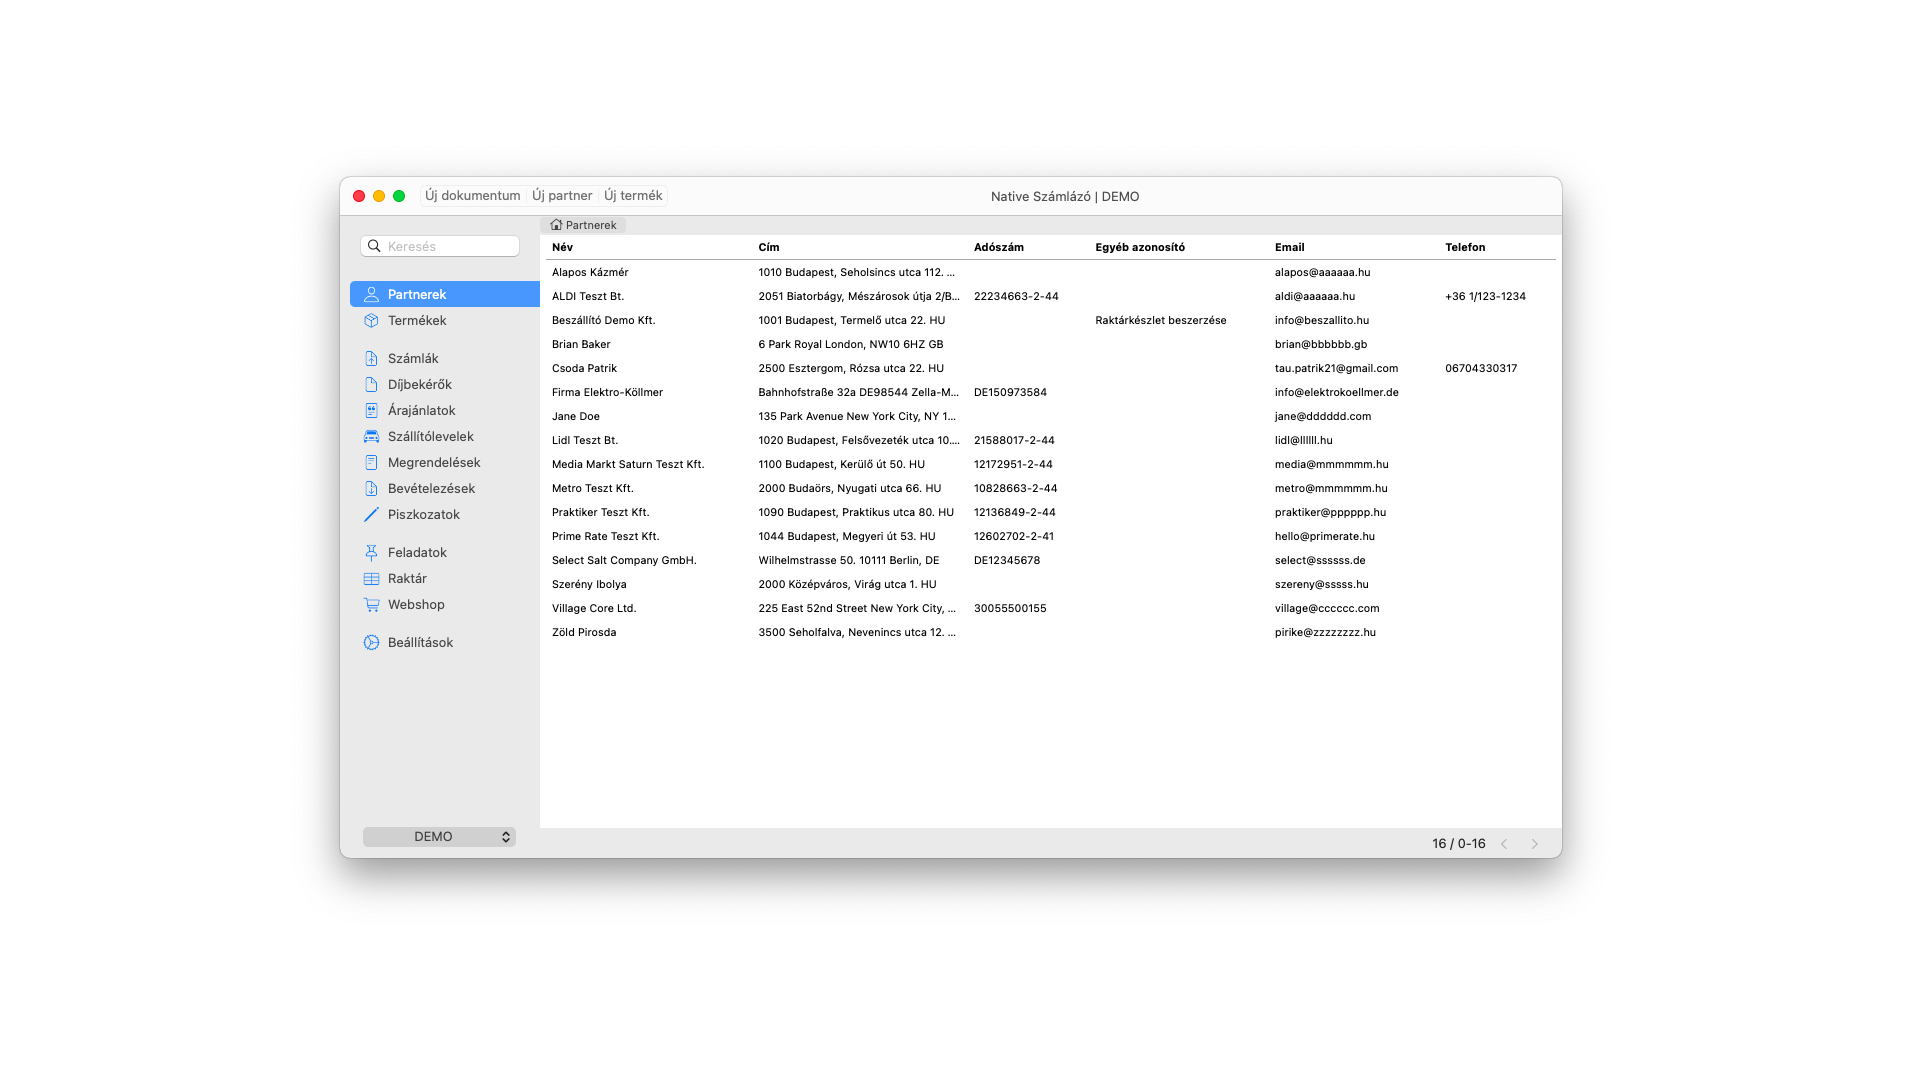The height and width of the screenshot is (1080, 1920).
Task: Open the Díjbekérők section
Action: click(371, 384)
